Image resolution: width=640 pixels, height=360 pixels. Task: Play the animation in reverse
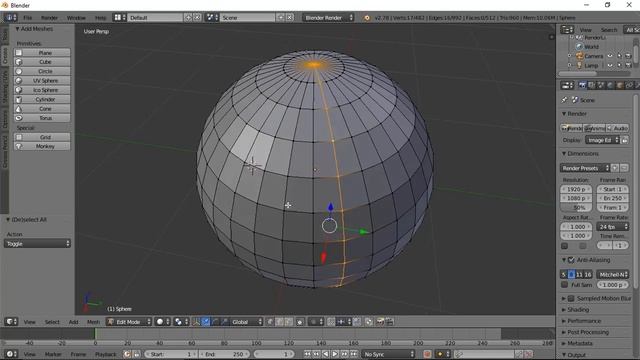326,354
